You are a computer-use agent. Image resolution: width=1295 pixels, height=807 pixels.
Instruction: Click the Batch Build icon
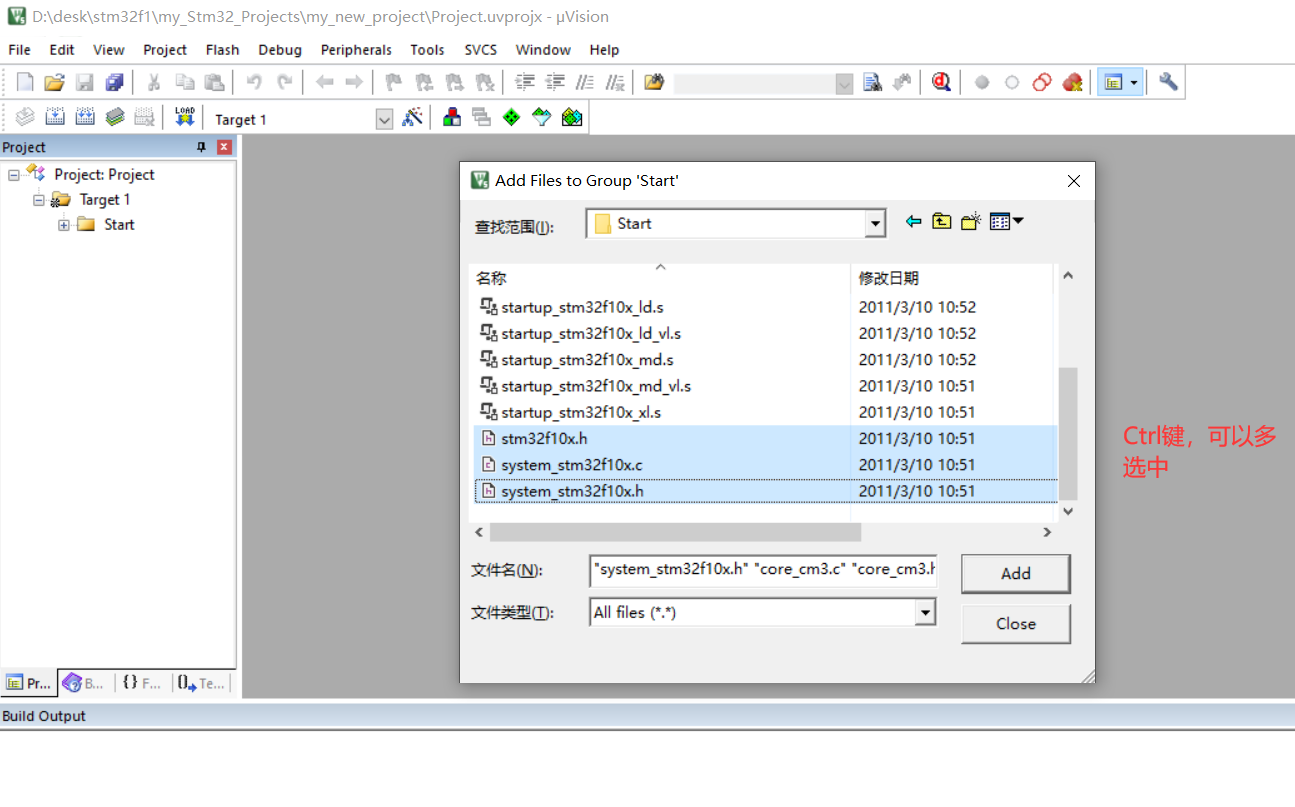tap(115, 117)
